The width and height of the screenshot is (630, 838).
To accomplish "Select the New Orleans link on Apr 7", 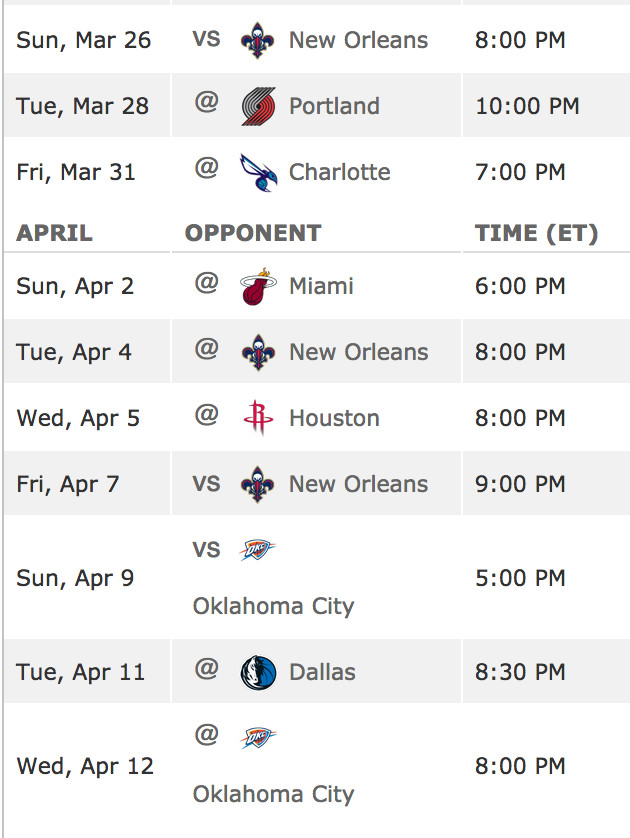I will click(x=359, y=484).
